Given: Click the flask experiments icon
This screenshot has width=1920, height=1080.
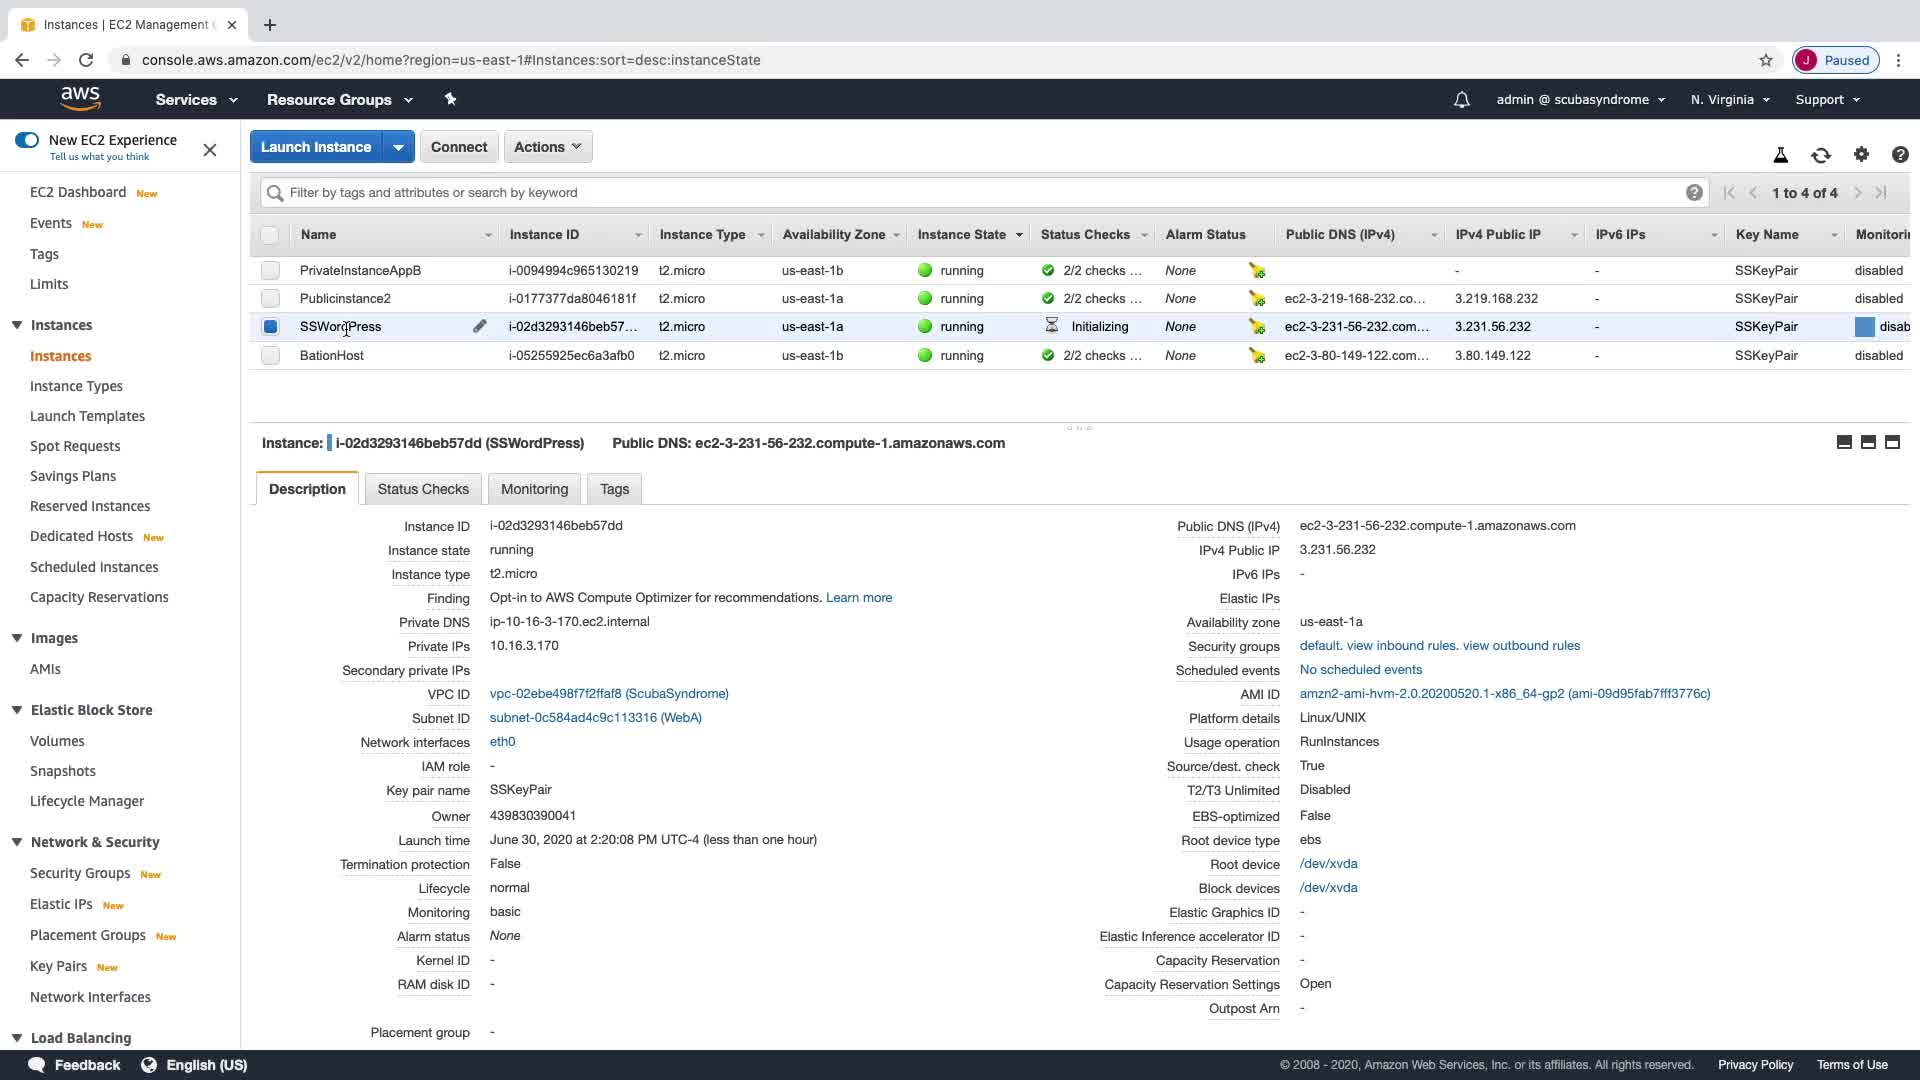Looking at the screenshot, I should [x=1780, y=155].
